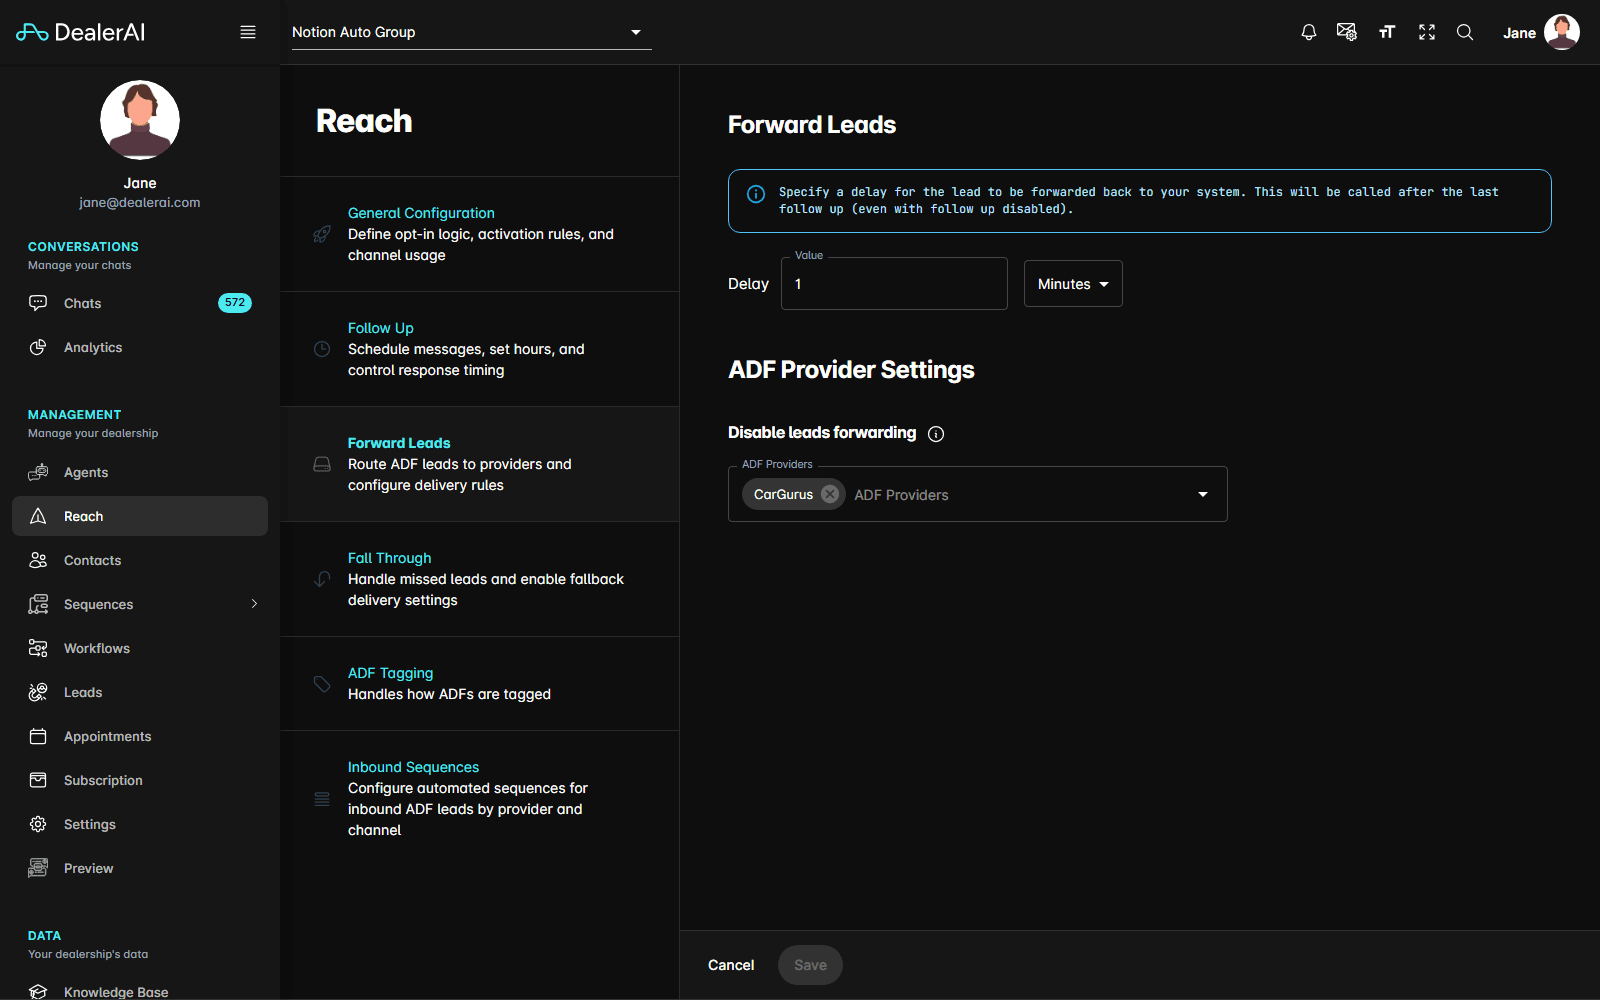Open the Notion Auto Group dealership dropdown
Screen dimensions: 1600x1000
[471, 32]
